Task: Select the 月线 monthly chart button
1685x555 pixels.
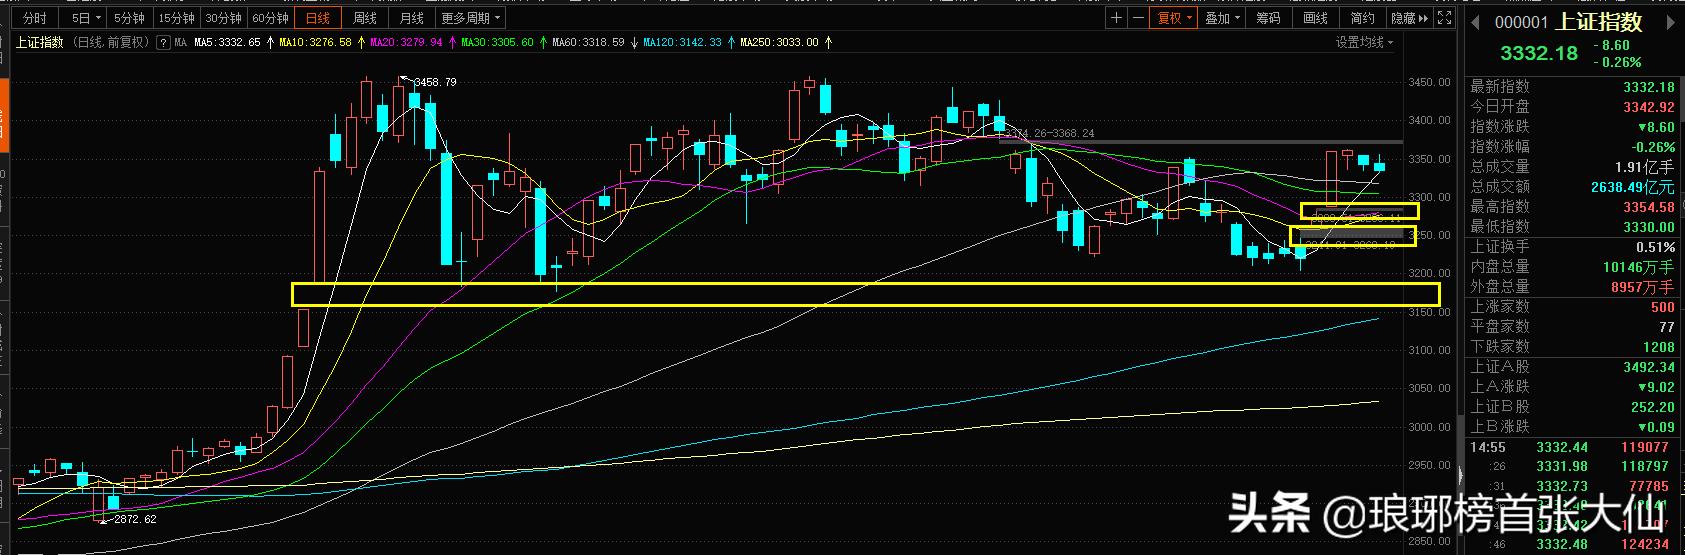Action: point(411,18)
